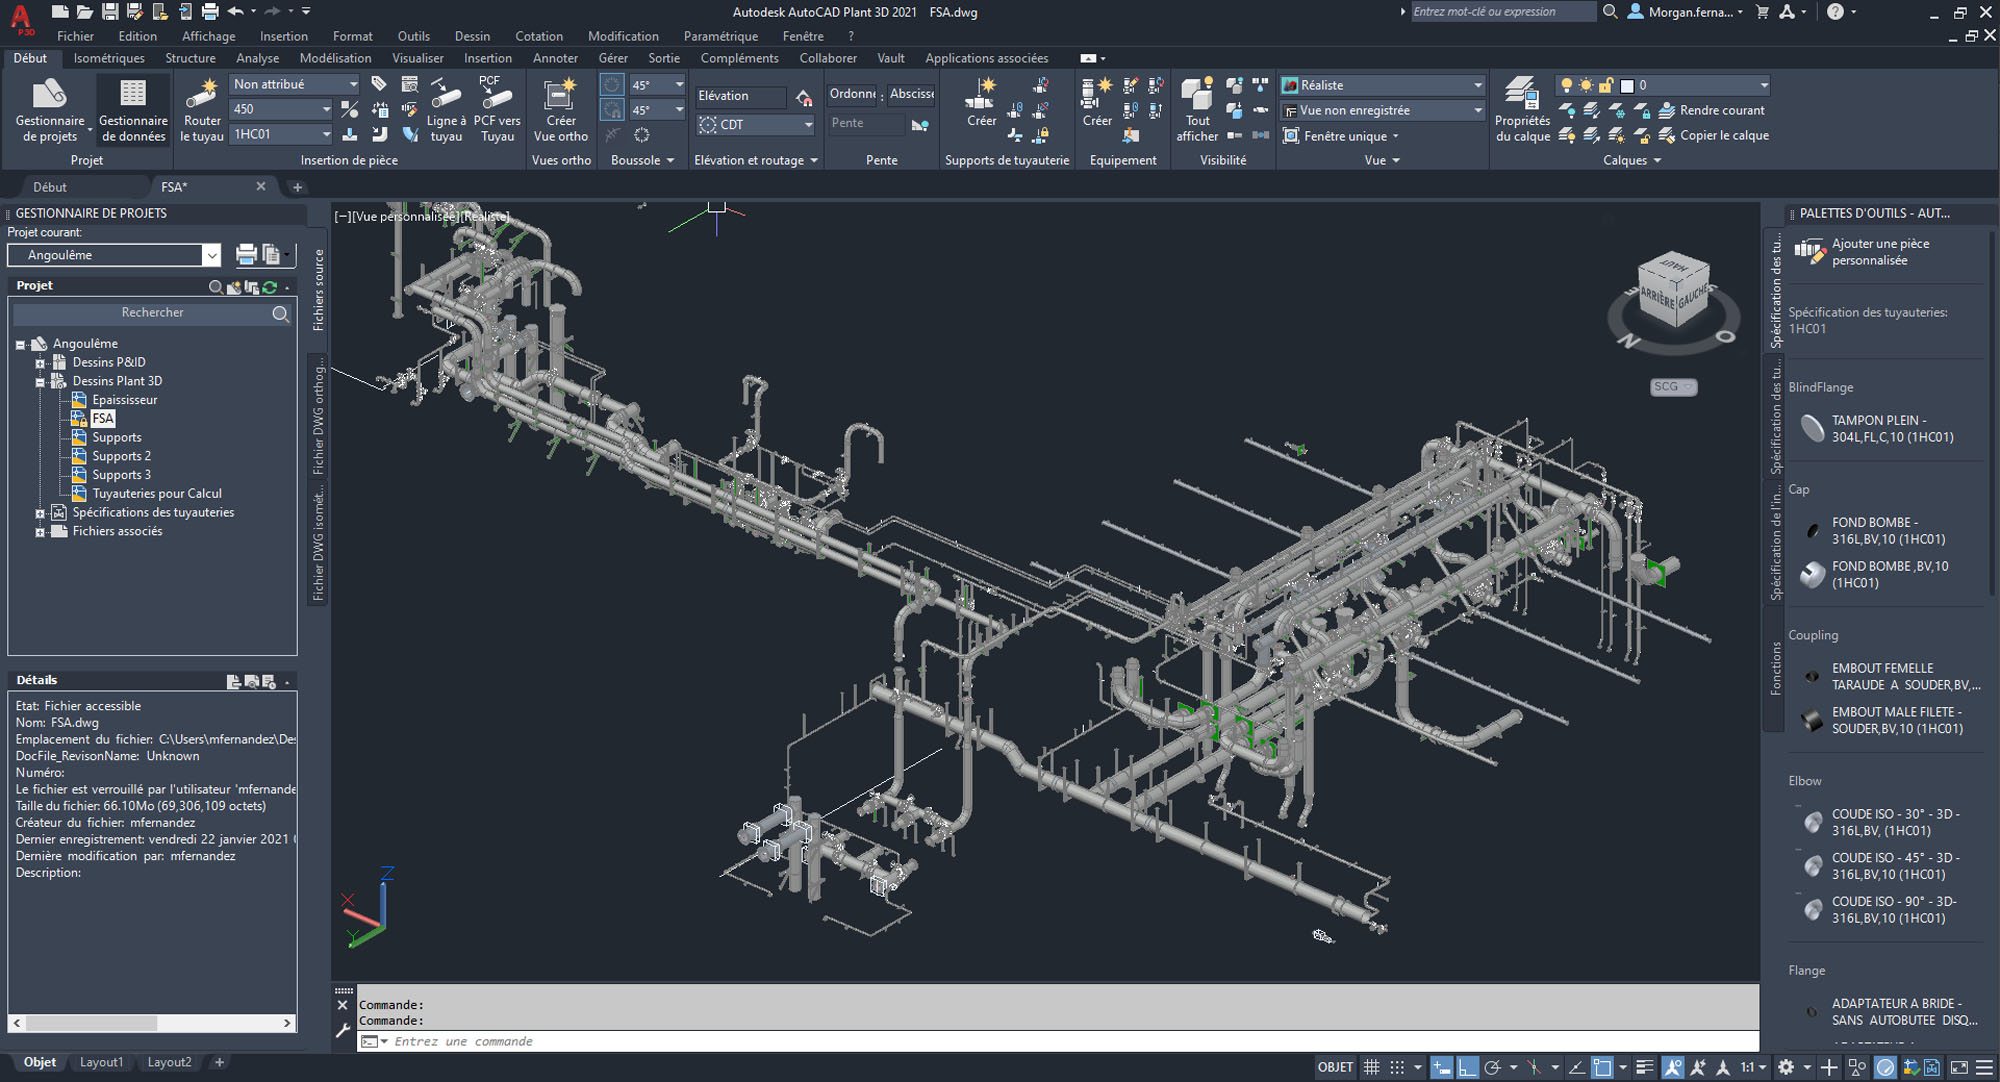Click the status bar customization hamburger icon
The width and height of the screenshot is (2000, 1082).
(x=1985, y=1067)
